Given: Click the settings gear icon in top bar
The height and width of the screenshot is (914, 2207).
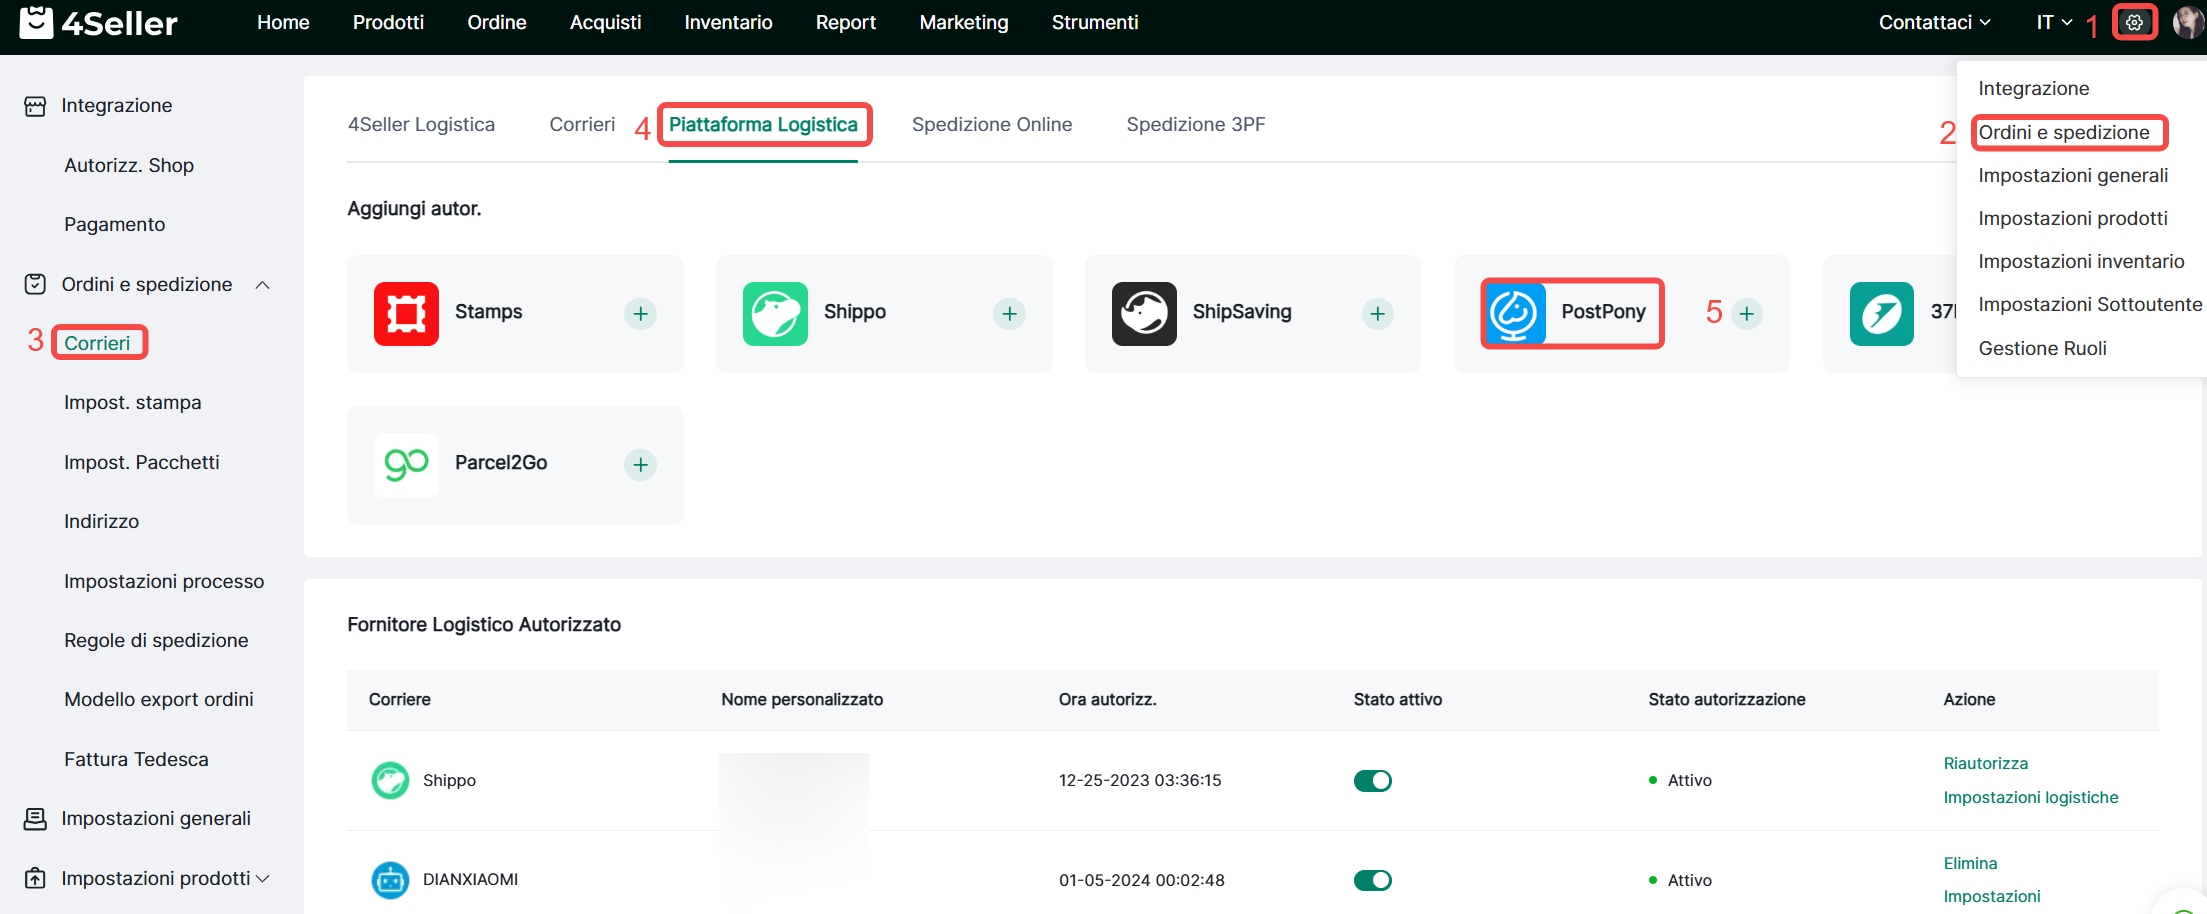Looking at the screenshot, I should point(2134,22).
